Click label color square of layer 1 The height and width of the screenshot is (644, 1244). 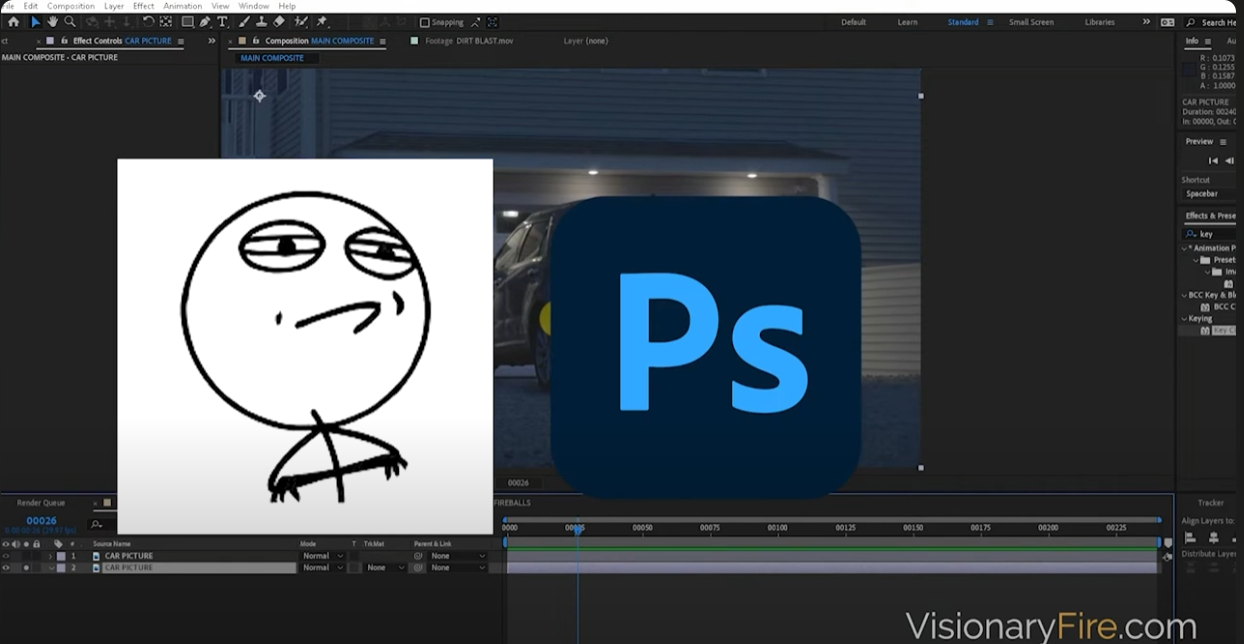coord(61,556)
